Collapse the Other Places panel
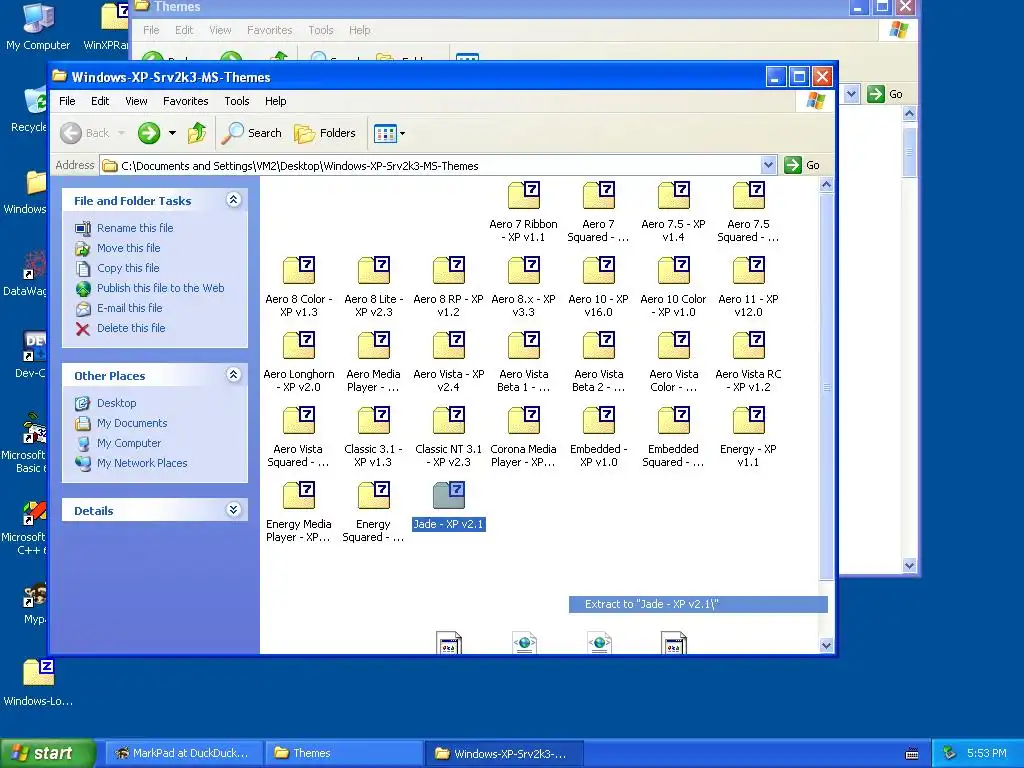Viewport: 1024px width, 768px height. pos(233,375)
